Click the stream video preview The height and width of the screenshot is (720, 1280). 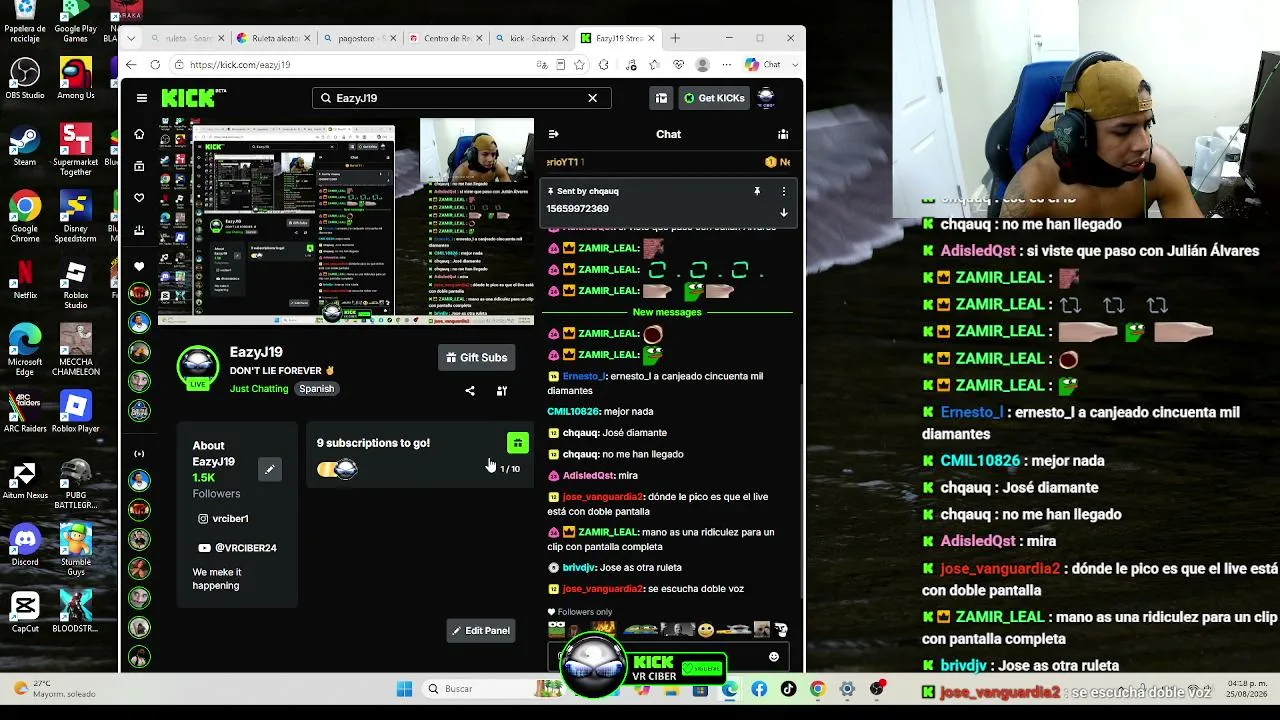(346, 221)
